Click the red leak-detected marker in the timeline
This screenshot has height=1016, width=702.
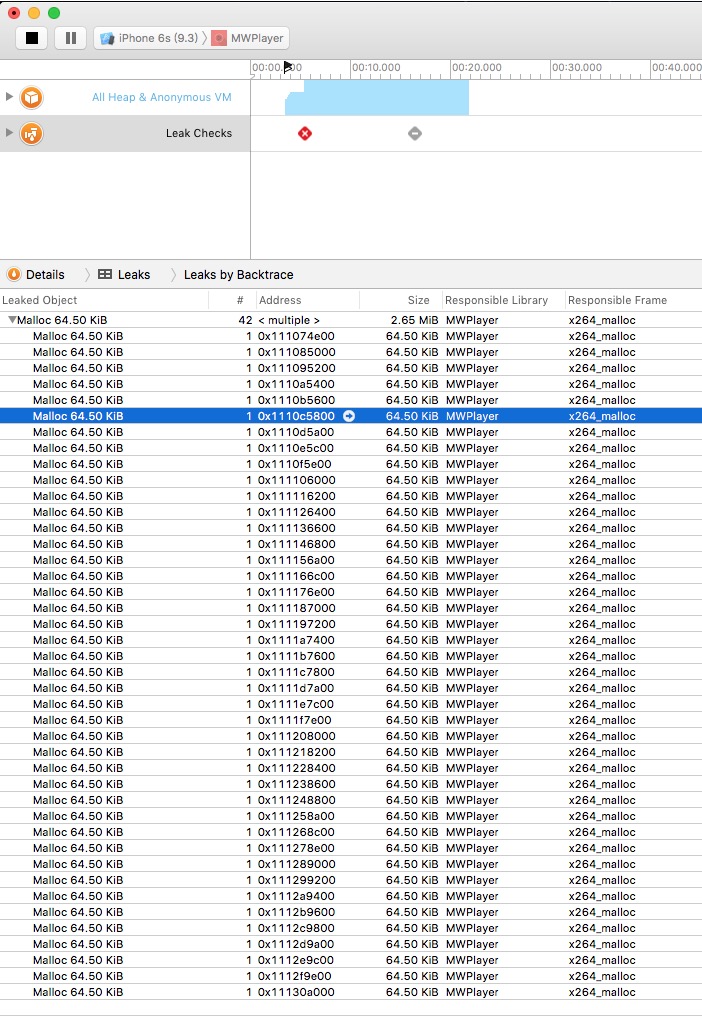tap(305, 133)
